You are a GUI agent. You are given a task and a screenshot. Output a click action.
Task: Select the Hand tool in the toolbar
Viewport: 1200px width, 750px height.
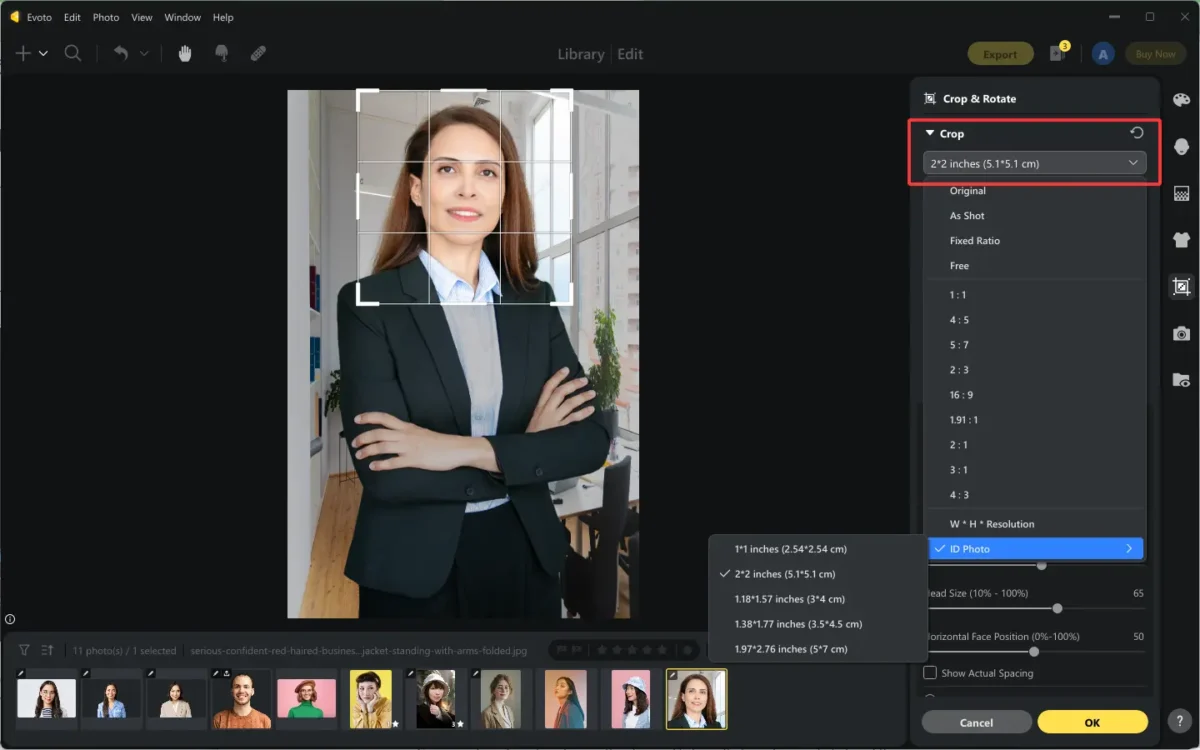pos(184,53)
